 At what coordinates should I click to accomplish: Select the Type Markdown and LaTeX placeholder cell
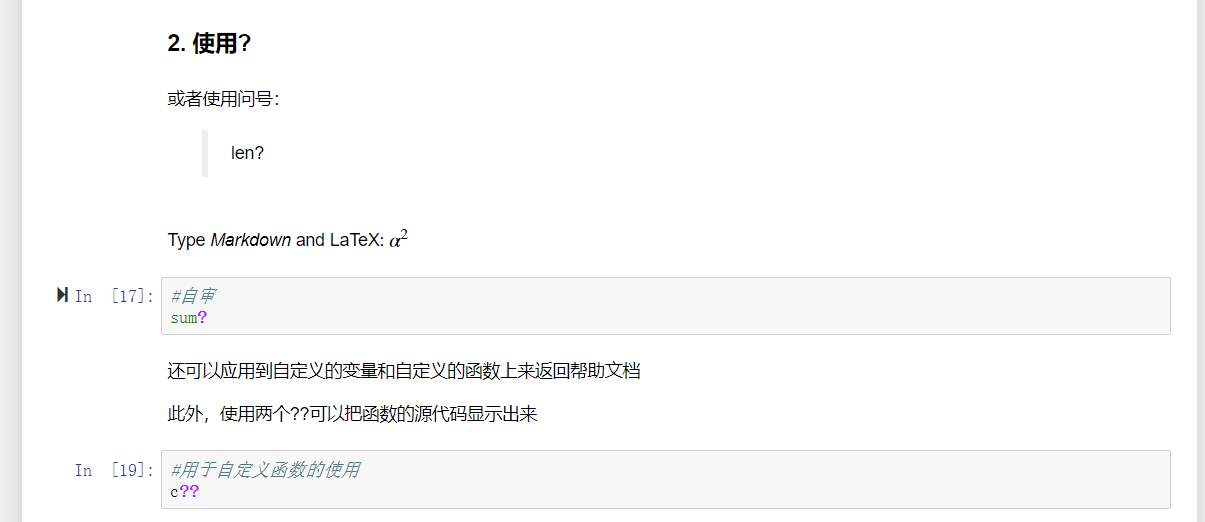[288, 240]
